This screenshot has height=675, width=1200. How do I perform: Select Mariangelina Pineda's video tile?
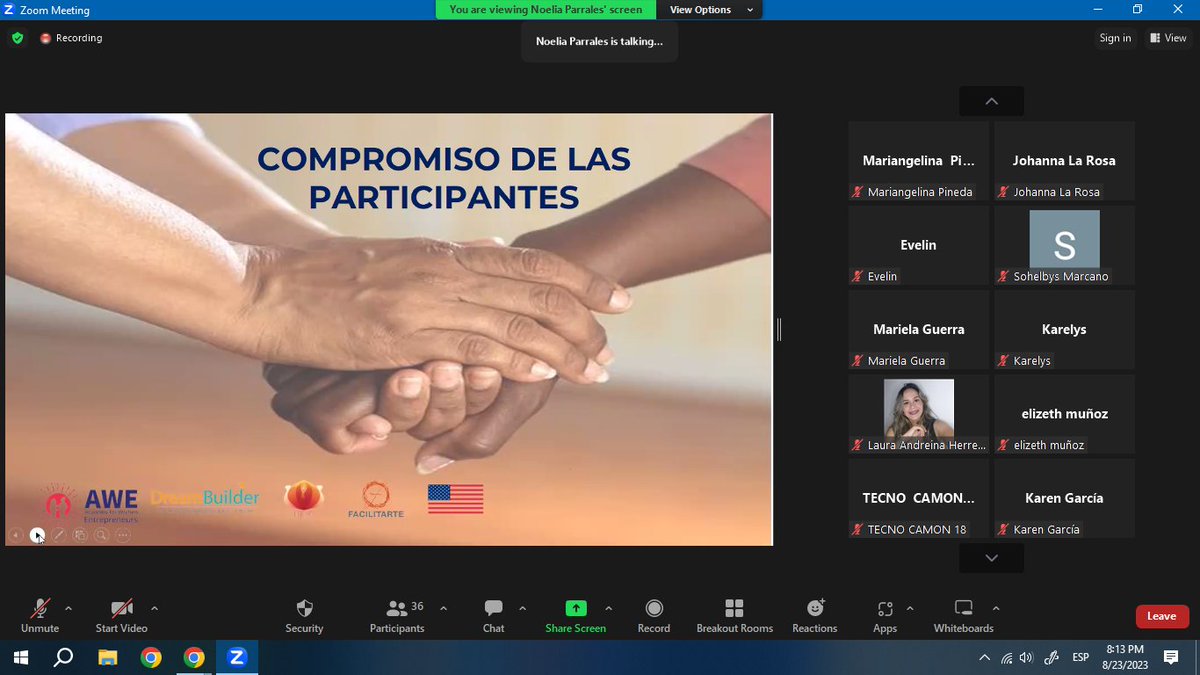tap(918, 161)
